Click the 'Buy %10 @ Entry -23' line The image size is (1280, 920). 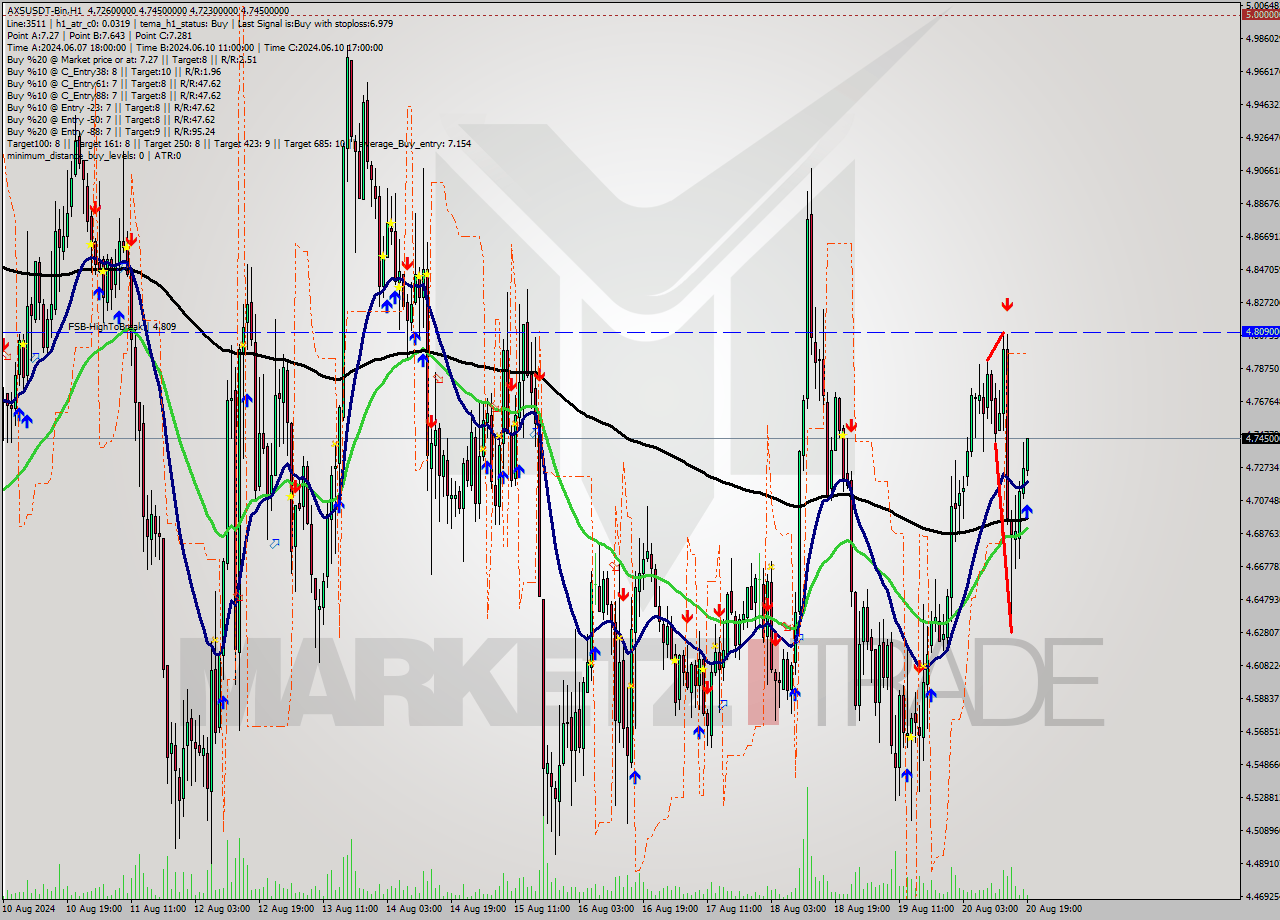coord(111,108)
